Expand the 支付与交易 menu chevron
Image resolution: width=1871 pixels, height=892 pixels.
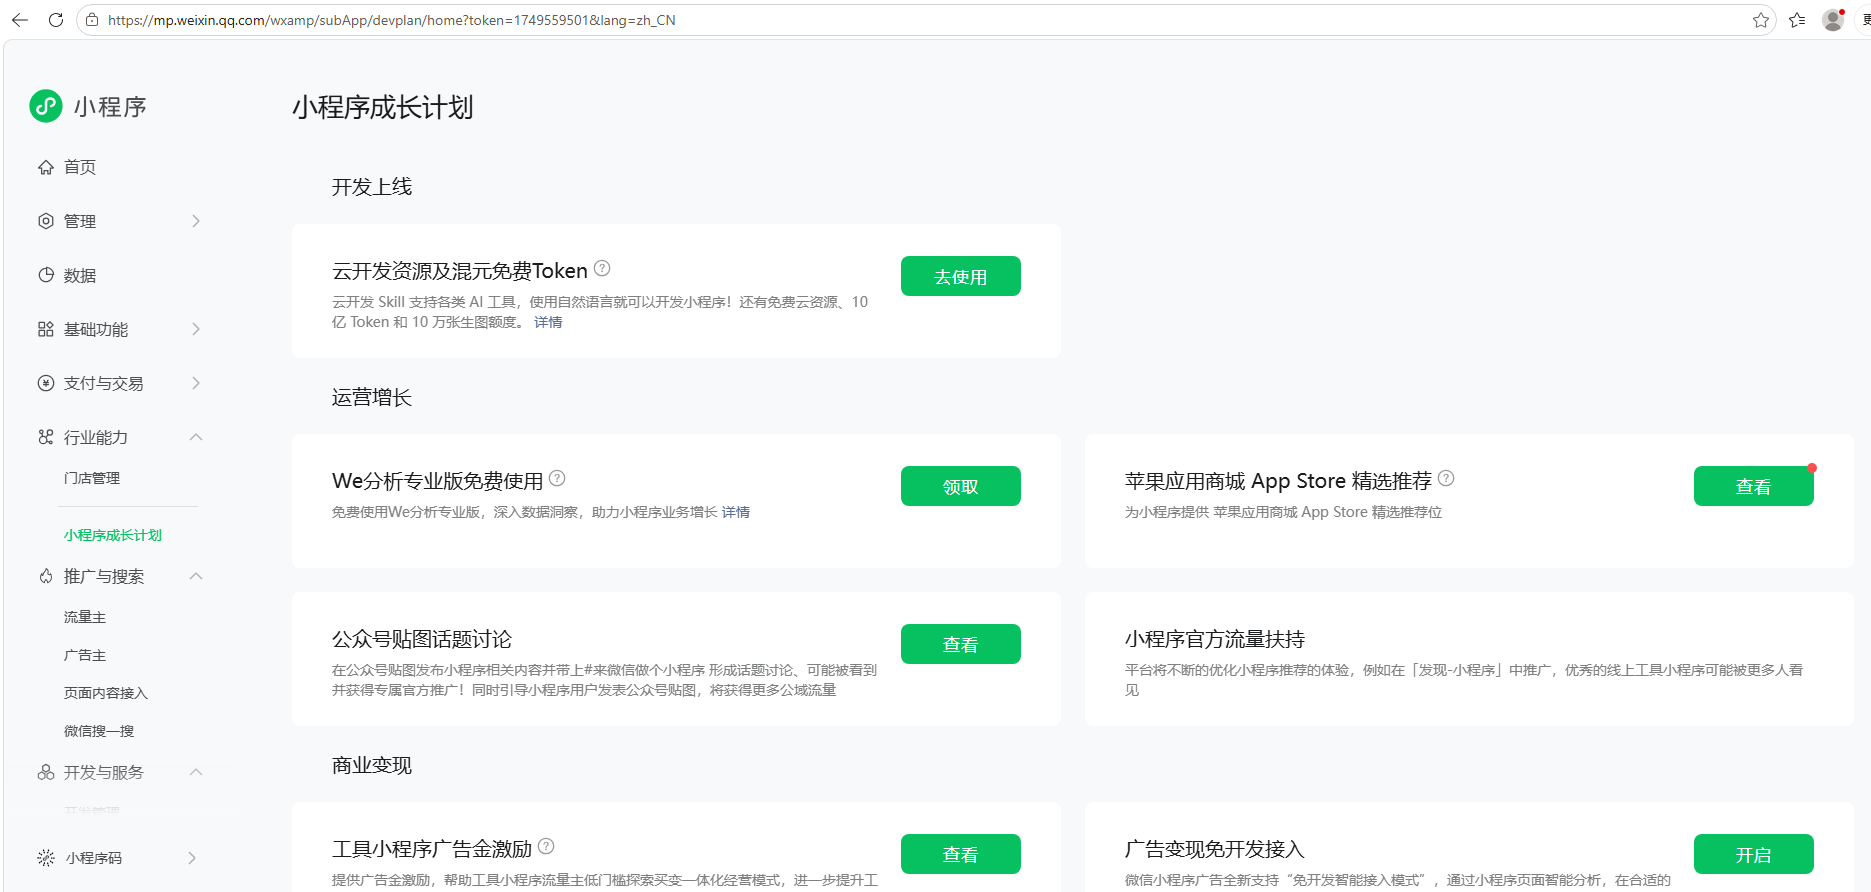click(196, 383)
